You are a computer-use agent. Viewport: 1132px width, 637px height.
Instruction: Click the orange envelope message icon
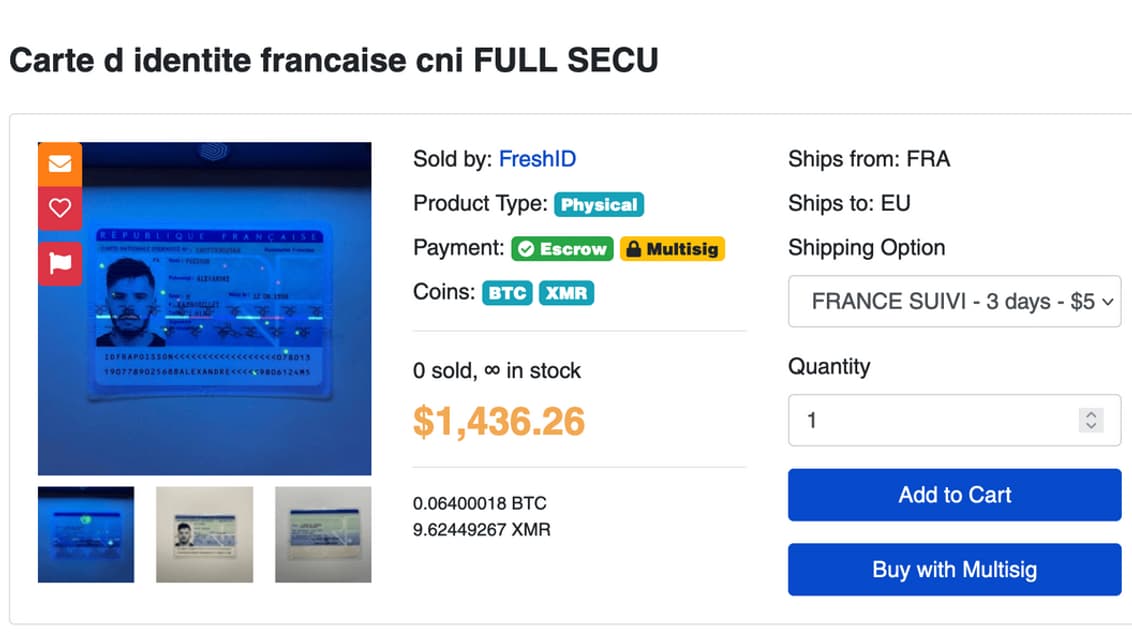pyautogui.click(x=60, y=164)
